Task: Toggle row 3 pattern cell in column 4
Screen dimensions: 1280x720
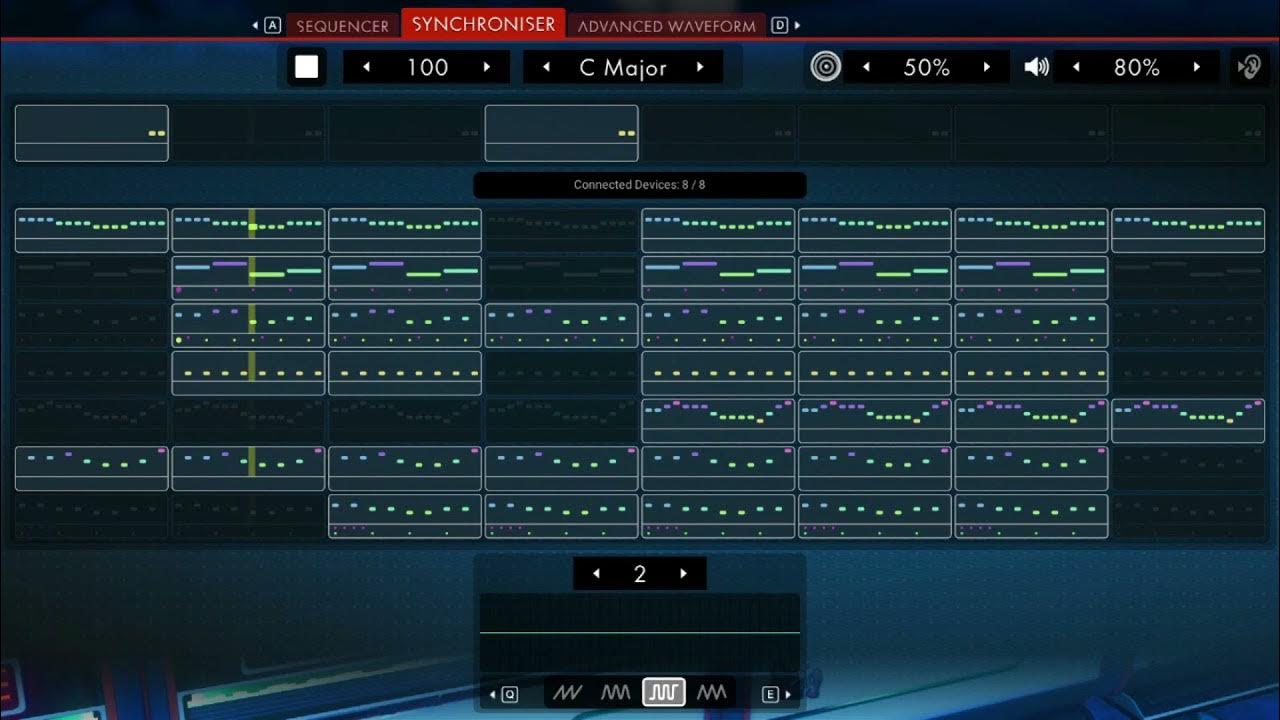Action: click(561, 325)
